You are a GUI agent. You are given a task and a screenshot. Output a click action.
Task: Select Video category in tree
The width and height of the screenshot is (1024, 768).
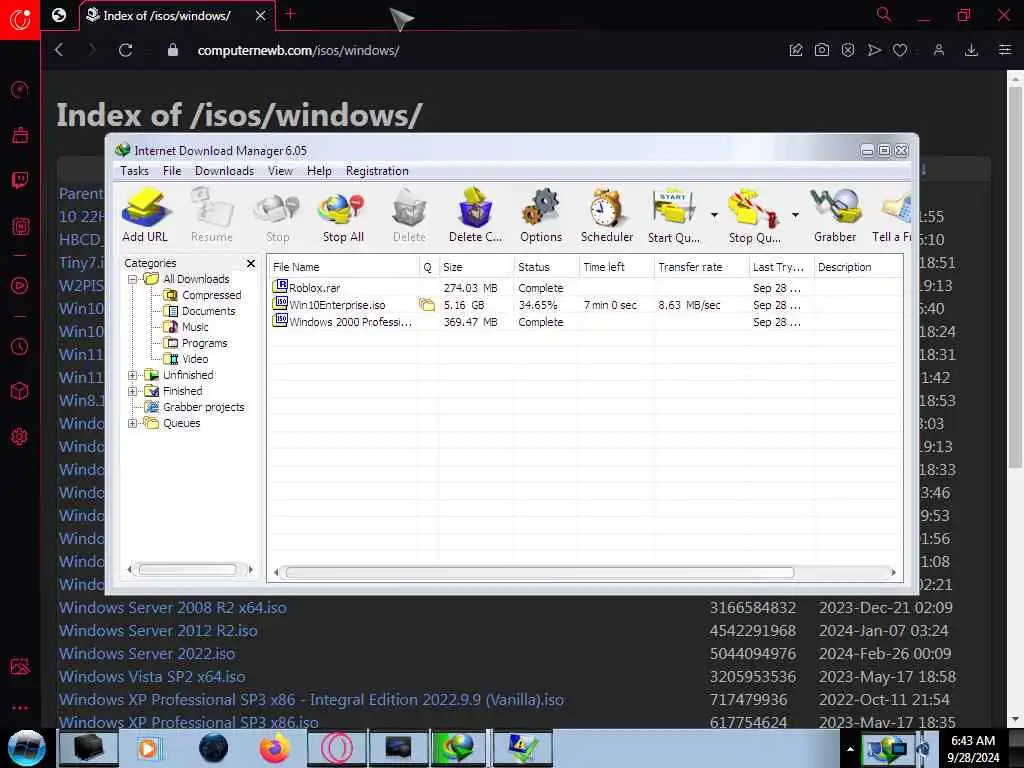(186, 359)
